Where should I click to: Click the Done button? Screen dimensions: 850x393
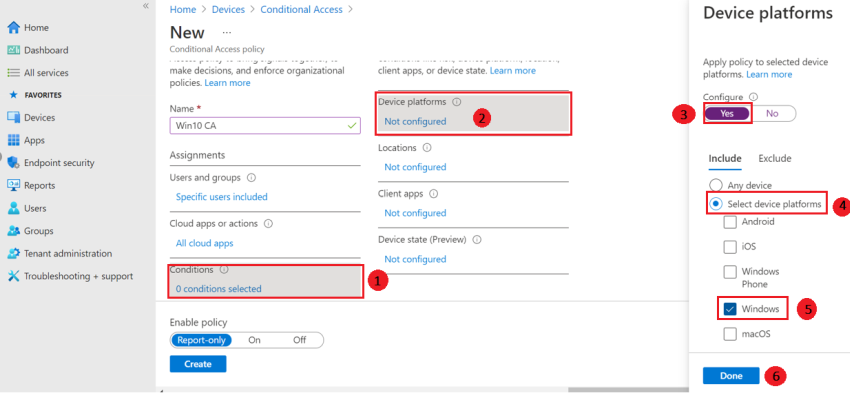tap(731, 376)
